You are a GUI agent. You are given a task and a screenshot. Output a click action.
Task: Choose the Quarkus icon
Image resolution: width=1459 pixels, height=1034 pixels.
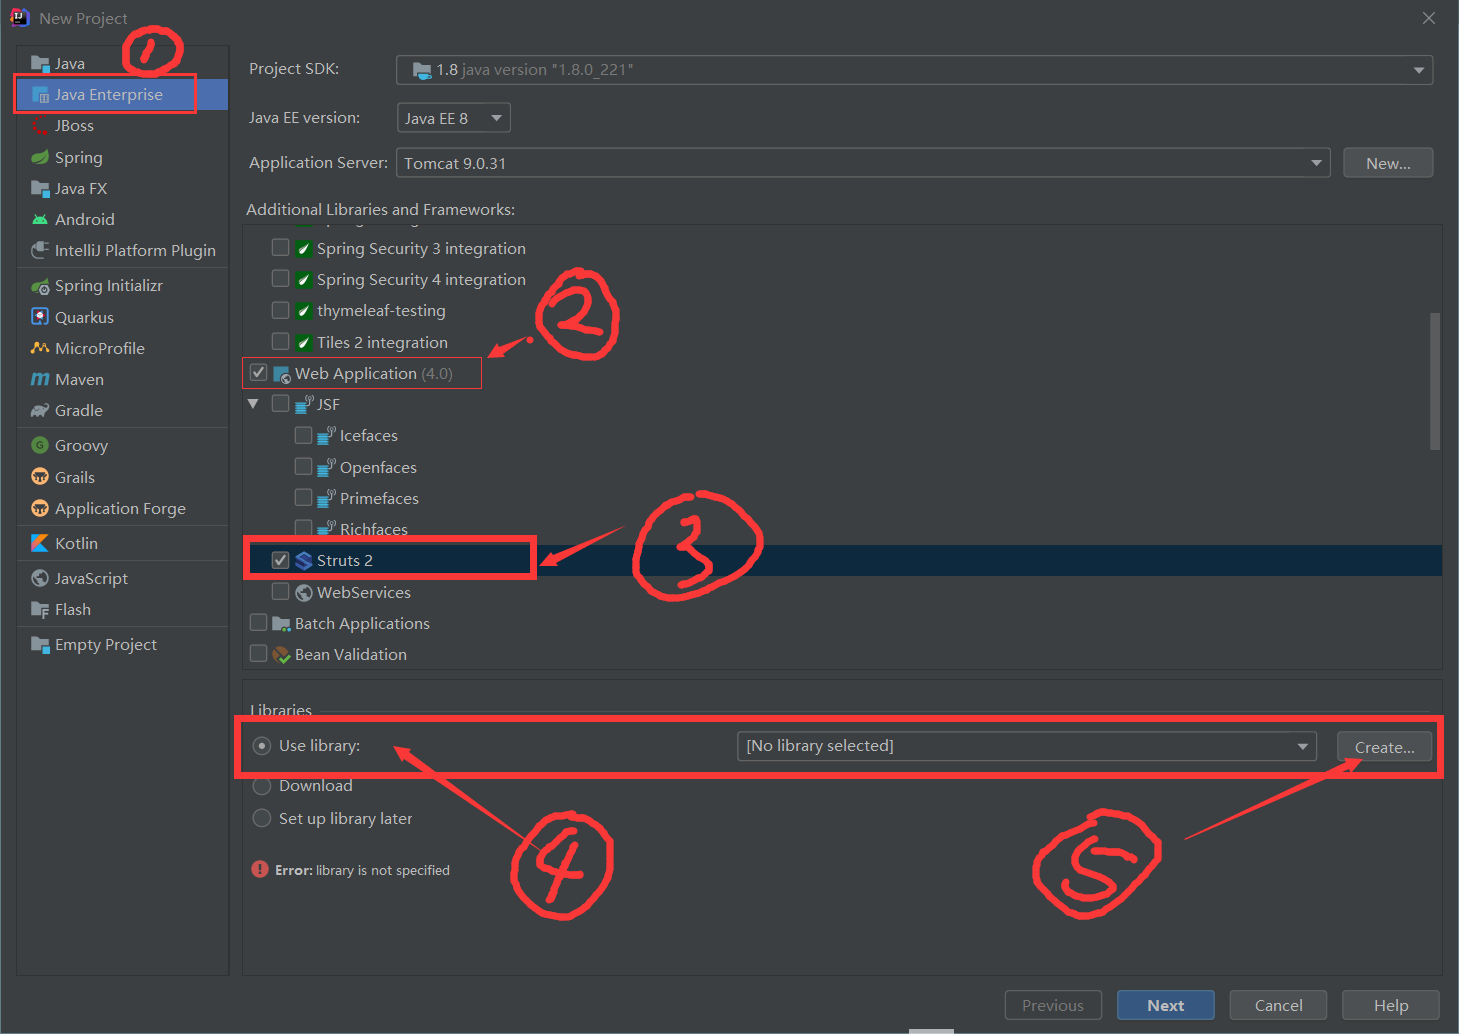(x=40, y=317)
